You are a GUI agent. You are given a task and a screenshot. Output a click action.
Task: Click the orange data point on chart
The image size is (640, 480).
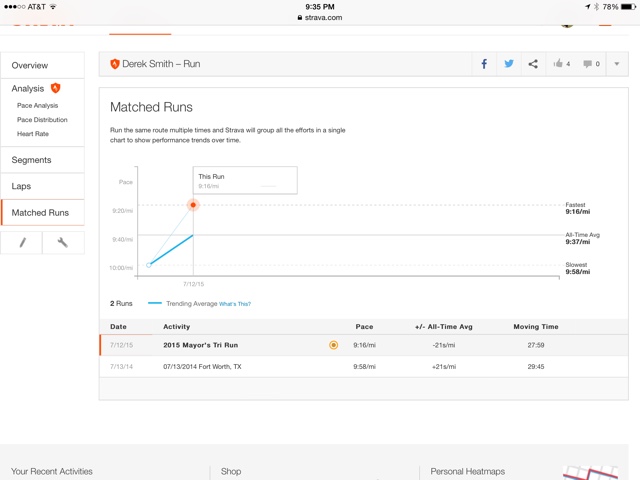193,205
